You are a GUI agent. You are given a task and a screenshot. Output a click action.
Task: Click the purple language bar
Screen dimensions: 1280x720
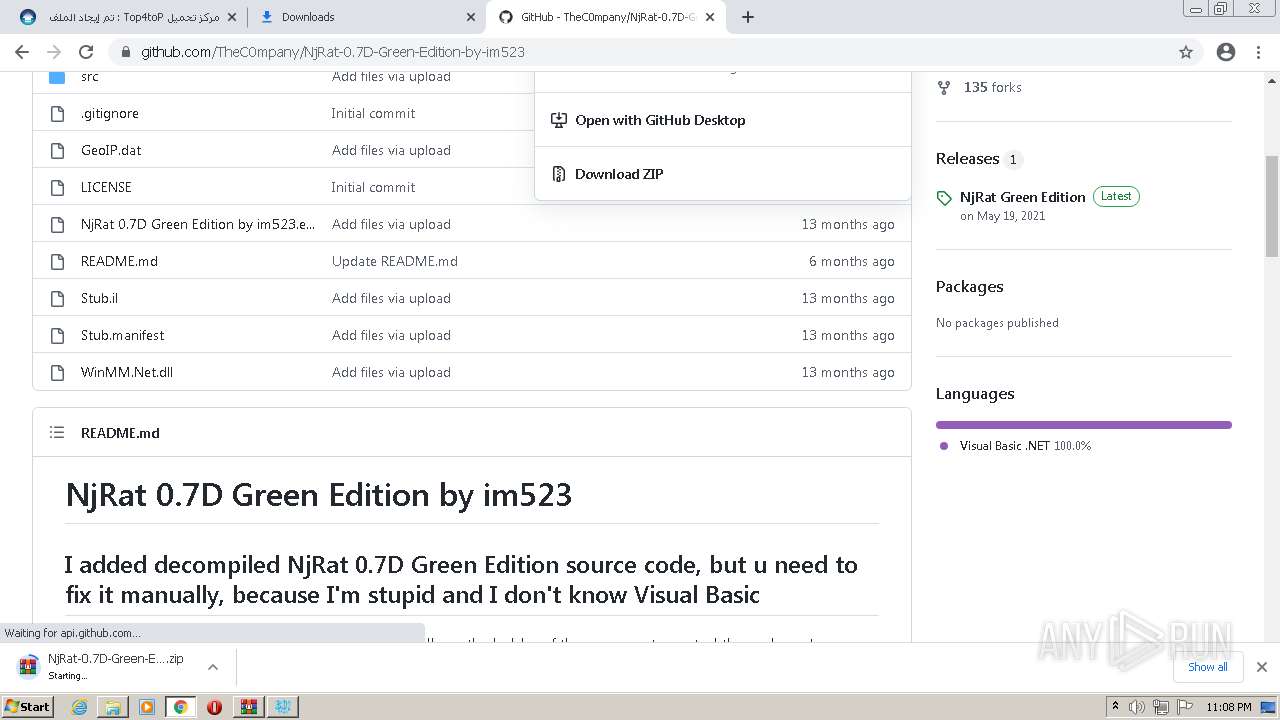coord(1084,425)
